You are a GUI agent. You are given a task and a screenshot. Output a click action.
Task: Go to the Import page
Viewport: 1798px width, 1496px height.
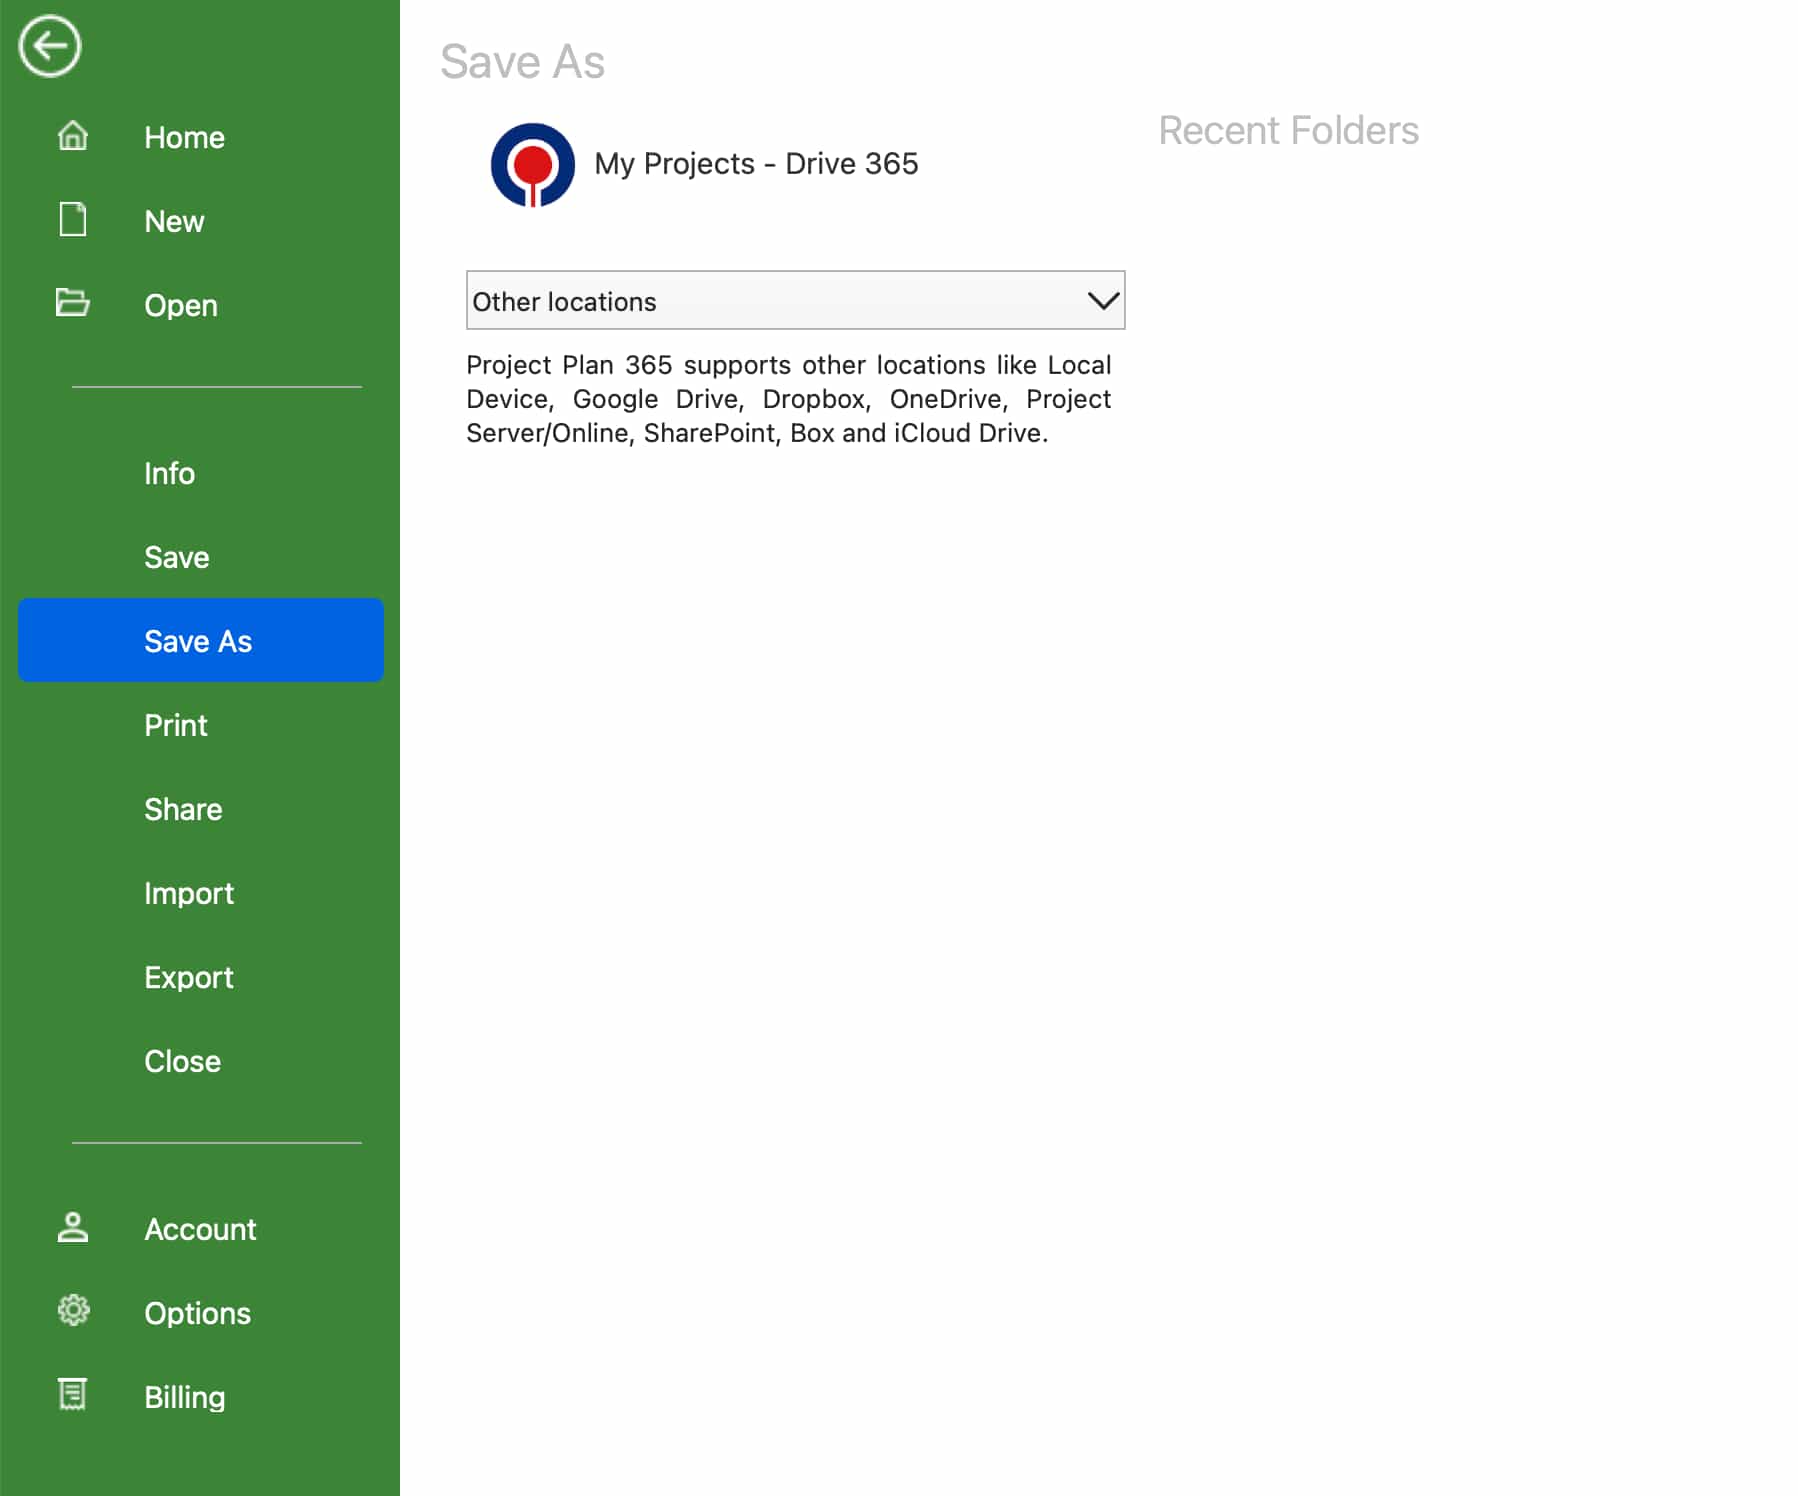click(188, 893)
